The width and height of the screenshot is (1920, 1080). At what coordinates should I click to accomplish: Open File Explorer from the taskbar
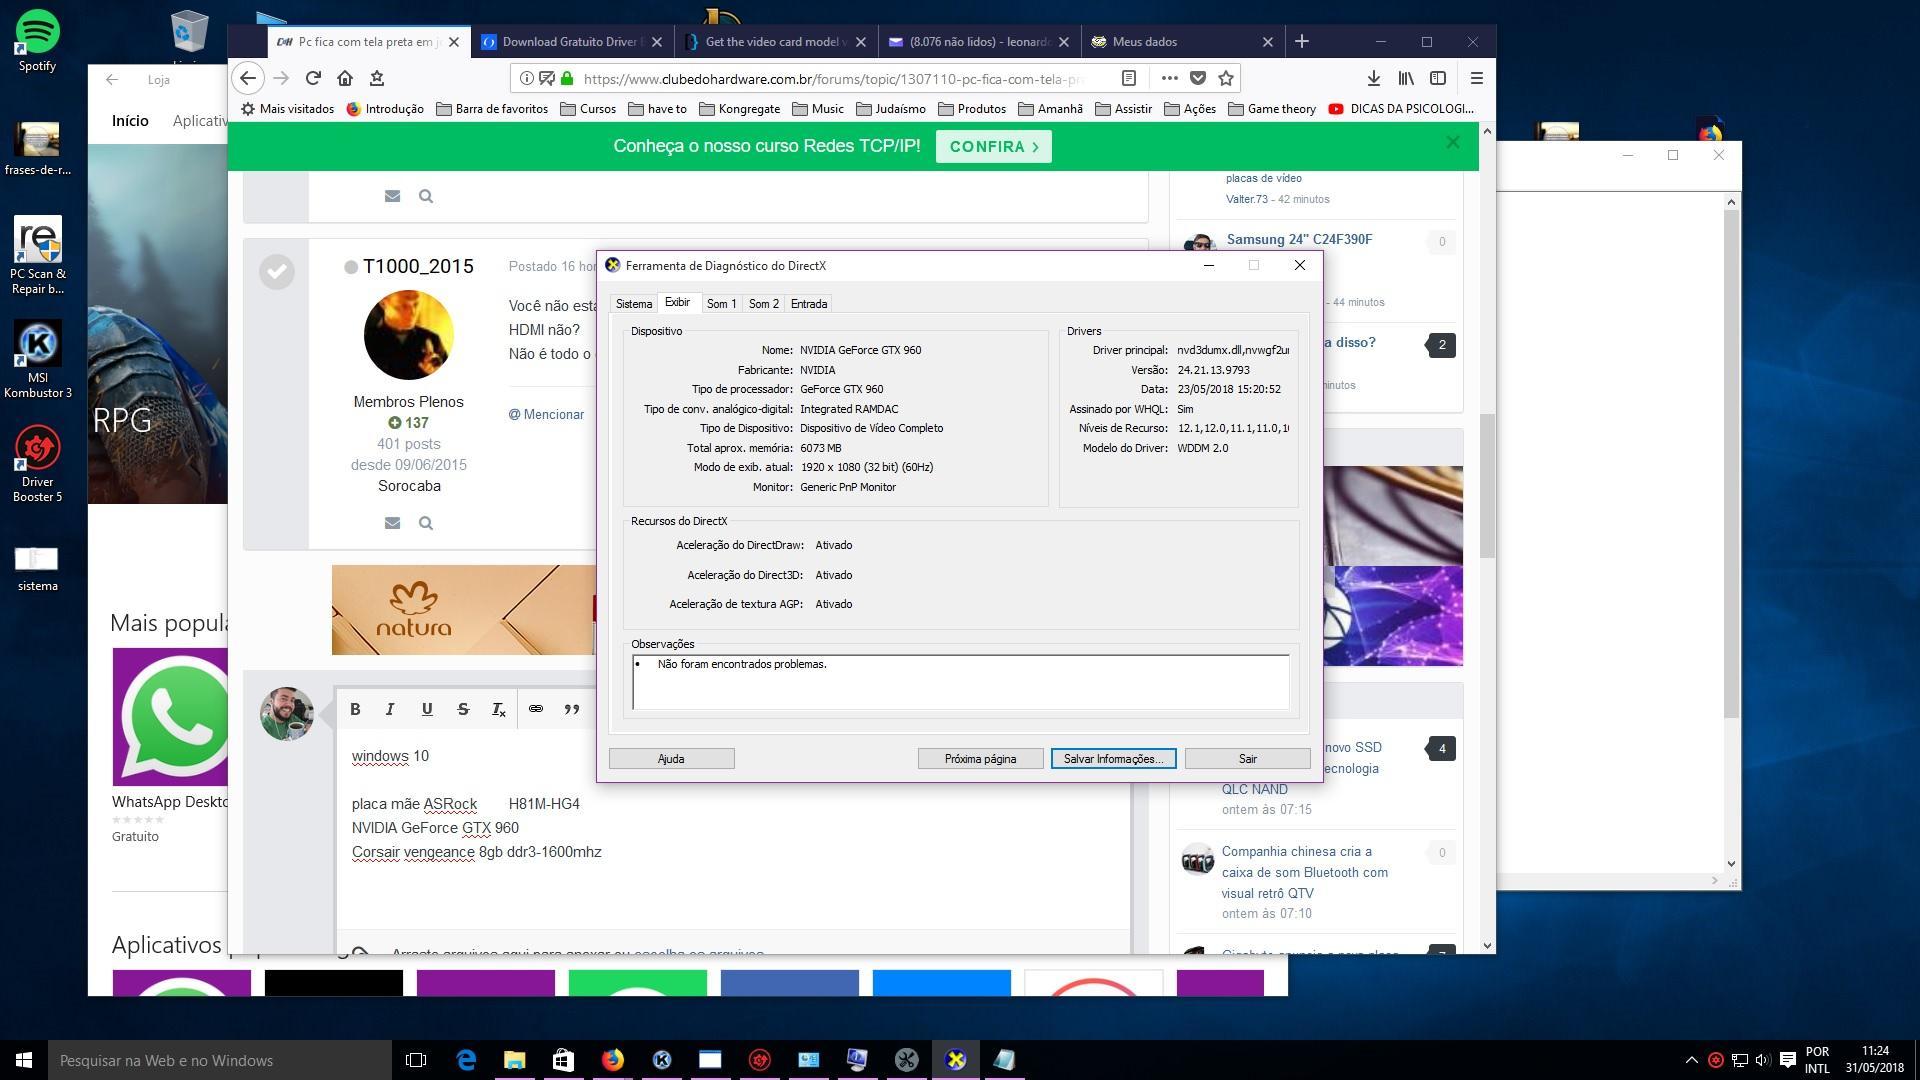514,1060
